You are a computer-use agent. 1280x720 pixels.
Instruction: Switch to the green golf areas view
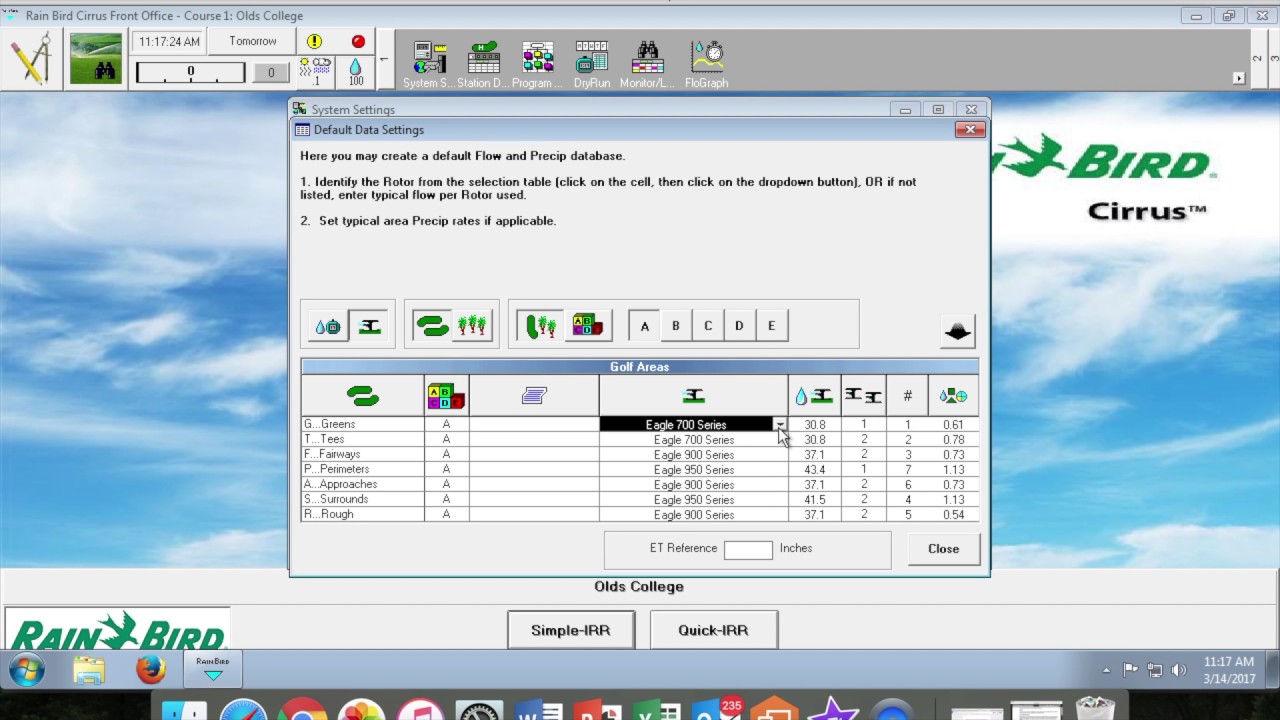tap(432, 326)
